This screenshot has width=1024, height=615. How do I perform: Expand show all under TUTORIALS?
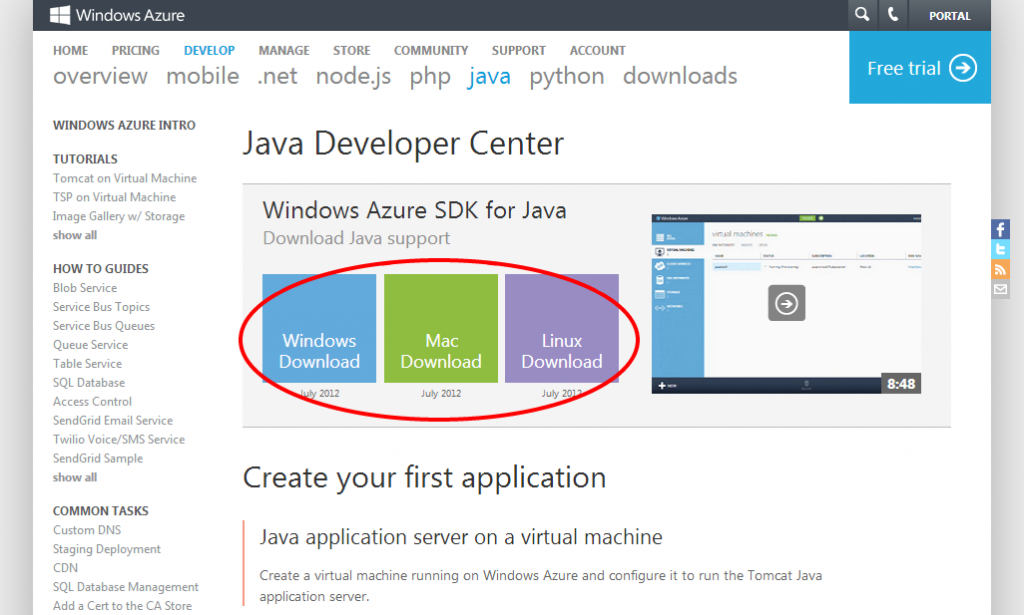75,235
